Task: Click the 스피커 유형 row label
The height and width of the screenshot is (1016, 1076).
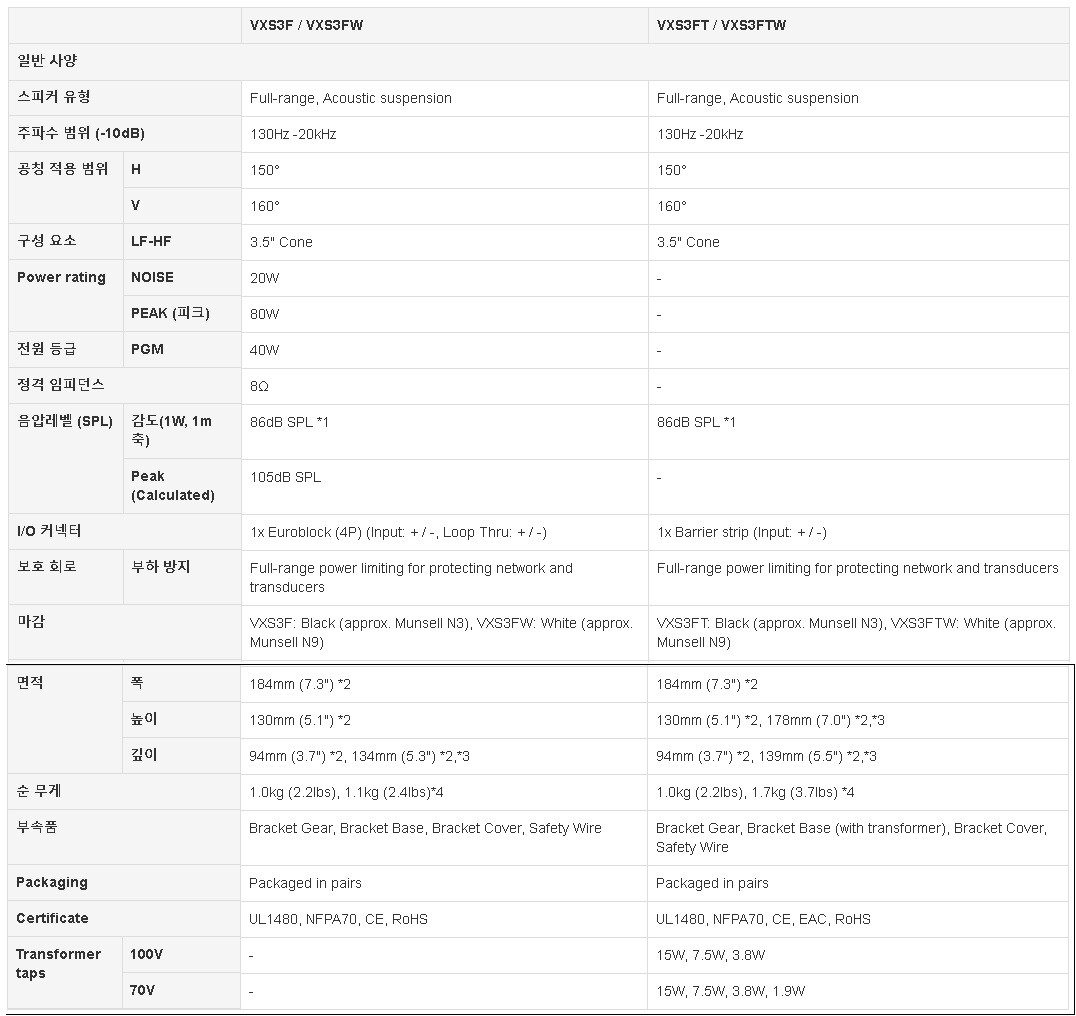Action: click(x=54, y=97)
